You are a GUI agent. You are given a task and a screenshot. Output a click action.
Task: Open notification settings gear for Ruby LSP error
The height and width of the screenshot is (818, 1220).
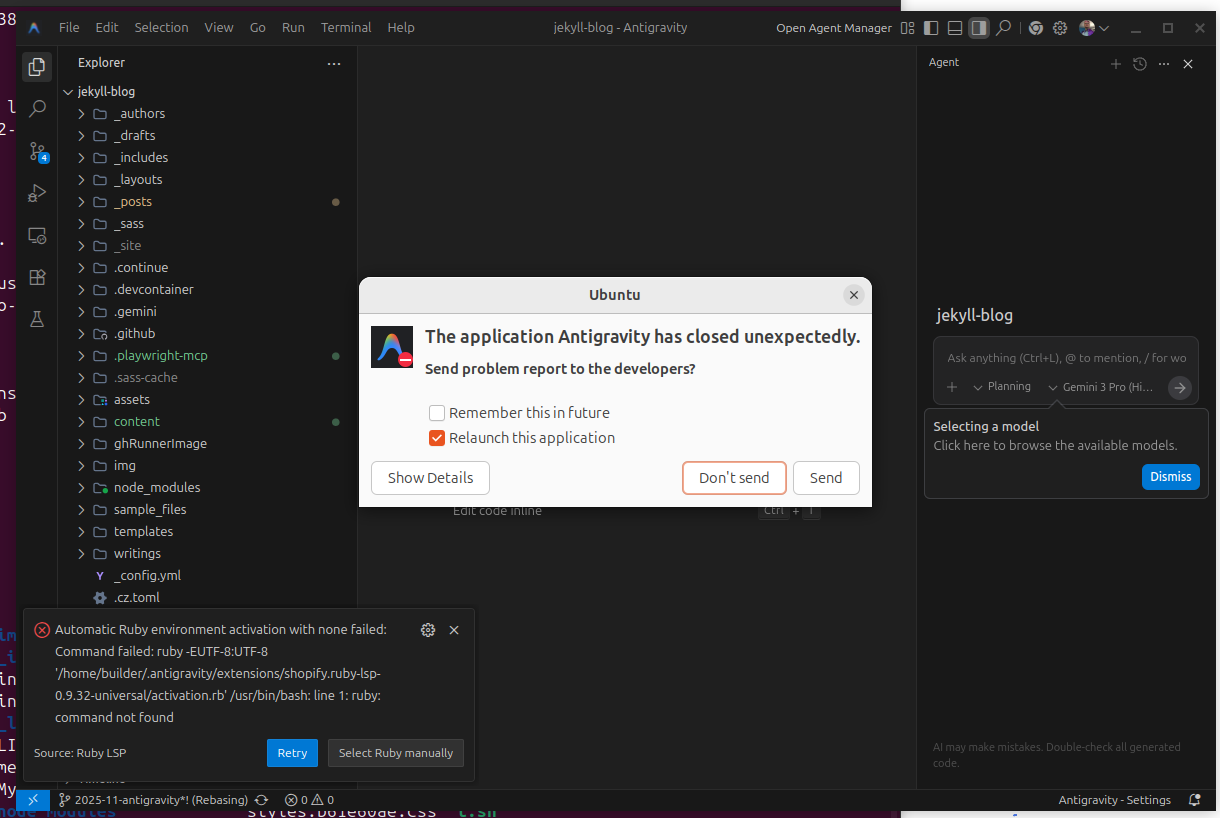point(428,630)
